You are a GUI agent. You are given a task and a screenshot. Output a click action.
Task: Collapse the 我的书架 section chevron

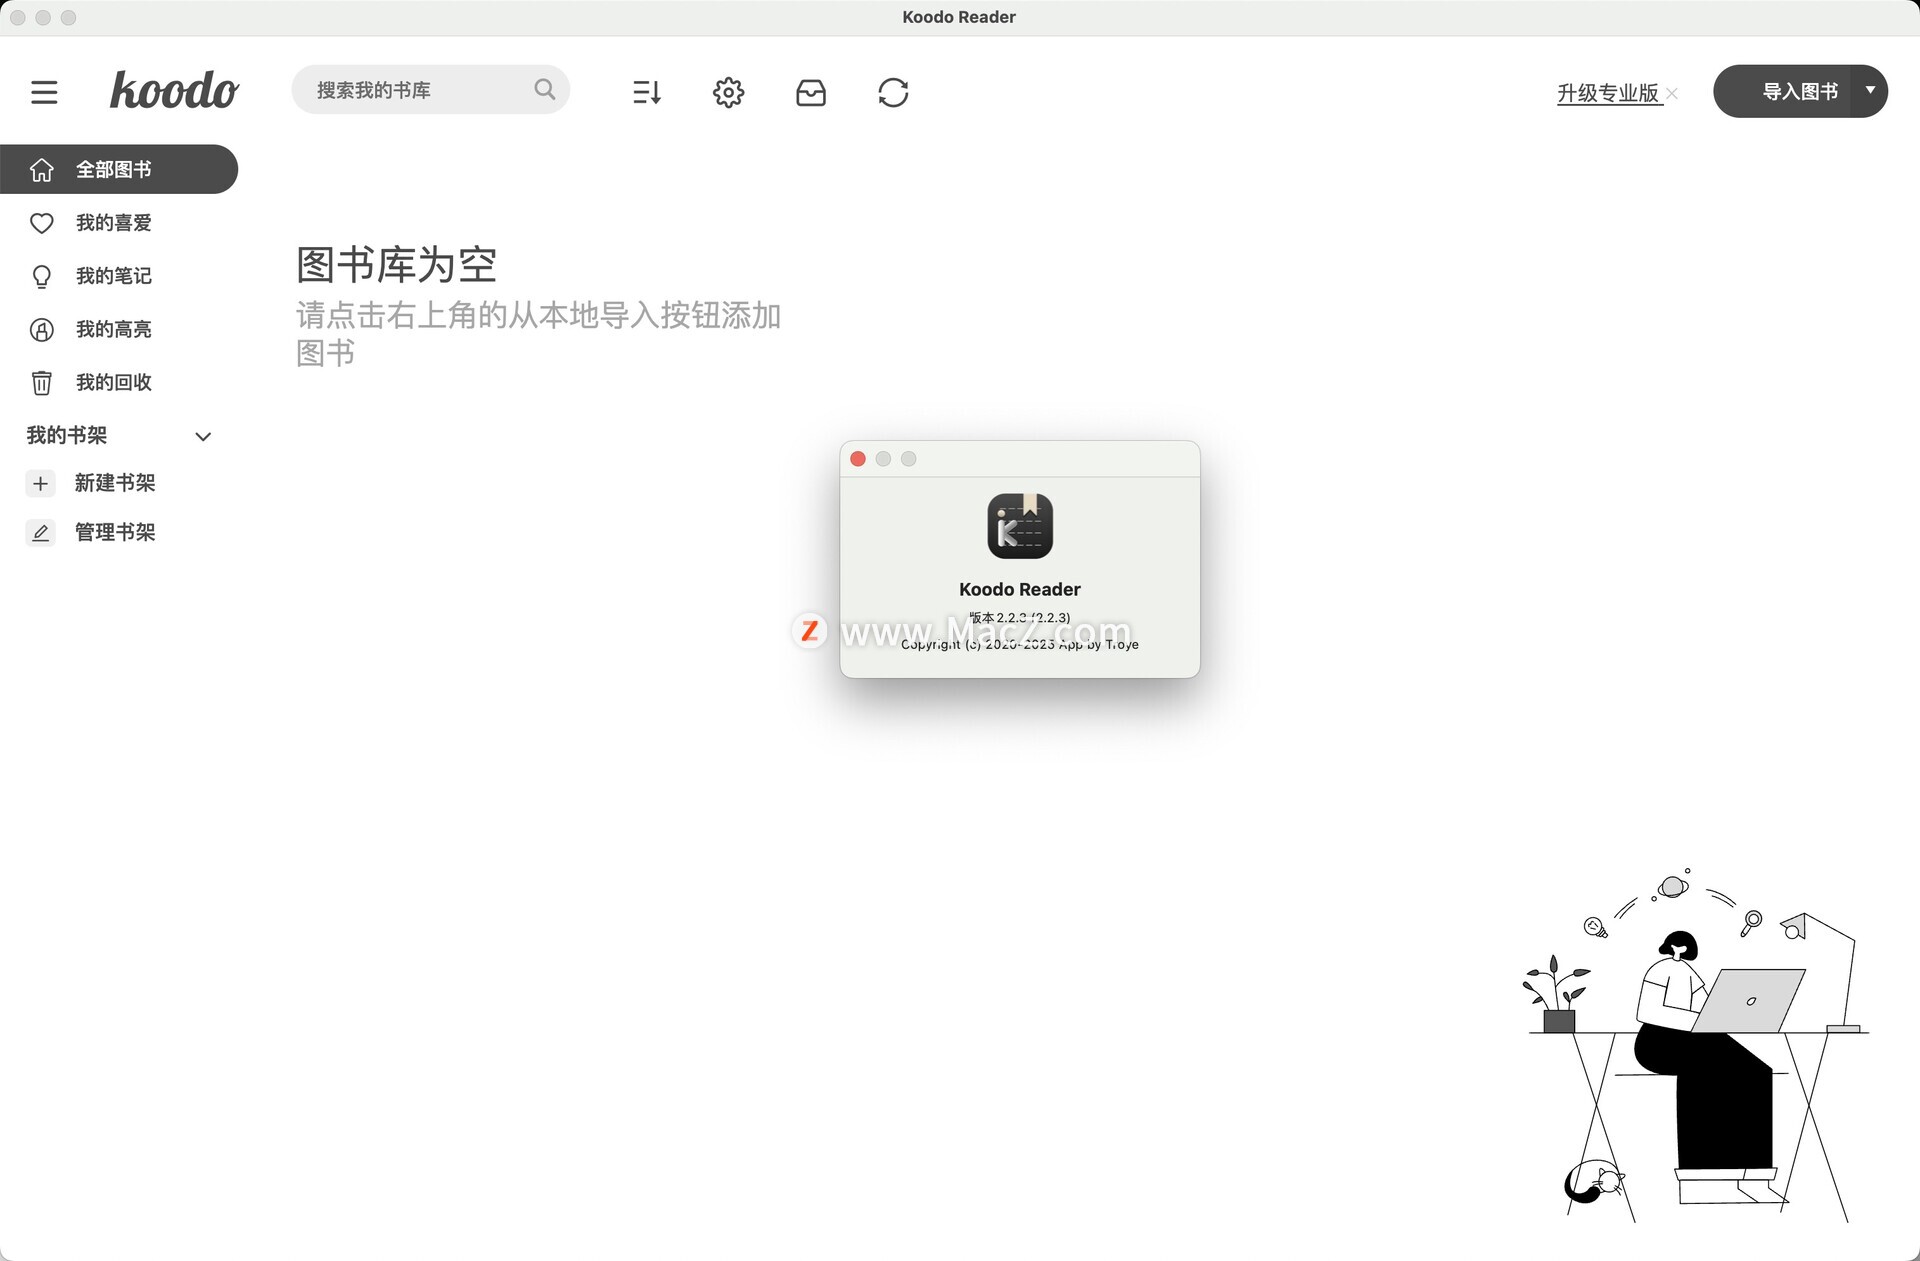click(x=203, y=436)
